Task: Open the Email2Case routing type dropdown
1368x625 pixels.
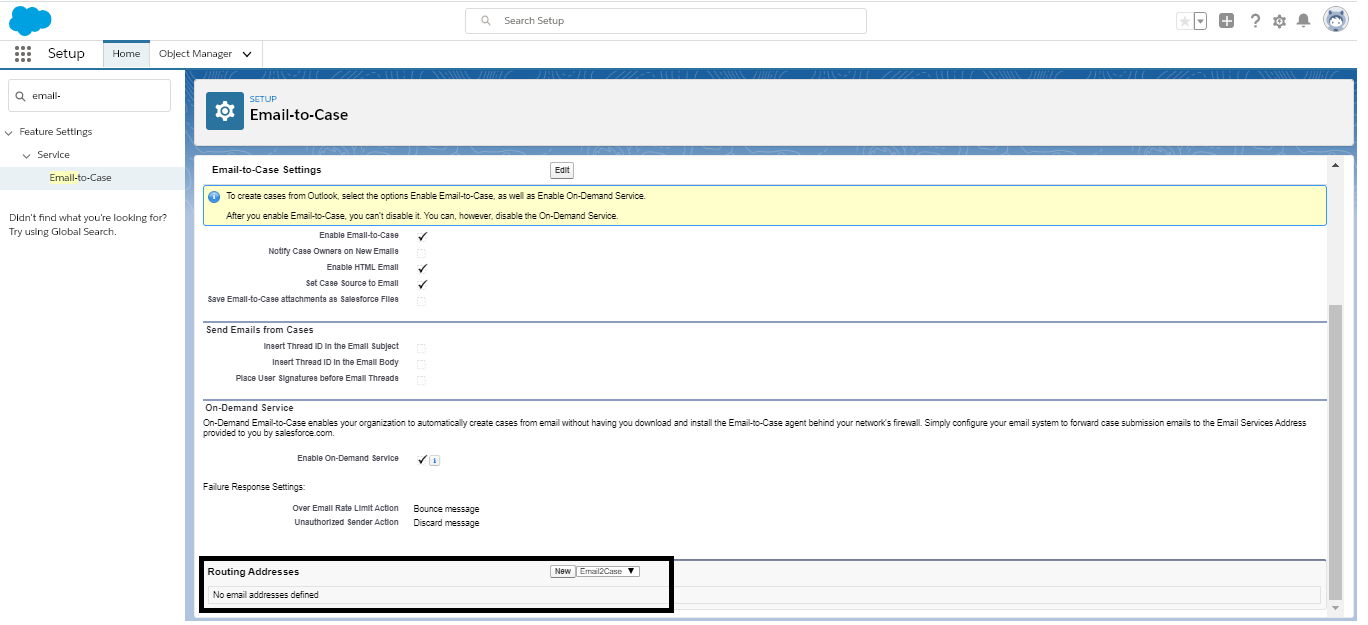Action: click(x=608, y=571)
